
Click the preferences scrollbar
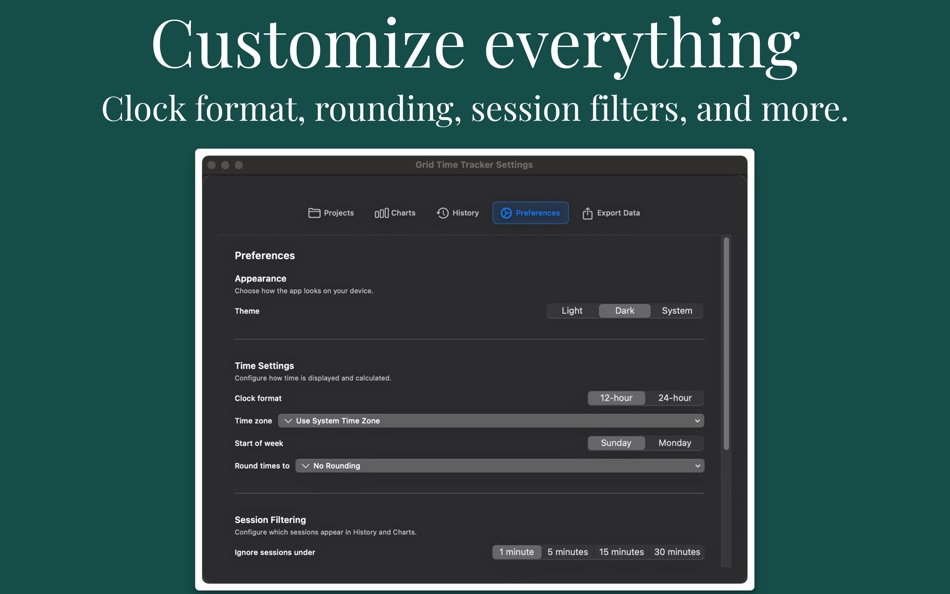726,343
